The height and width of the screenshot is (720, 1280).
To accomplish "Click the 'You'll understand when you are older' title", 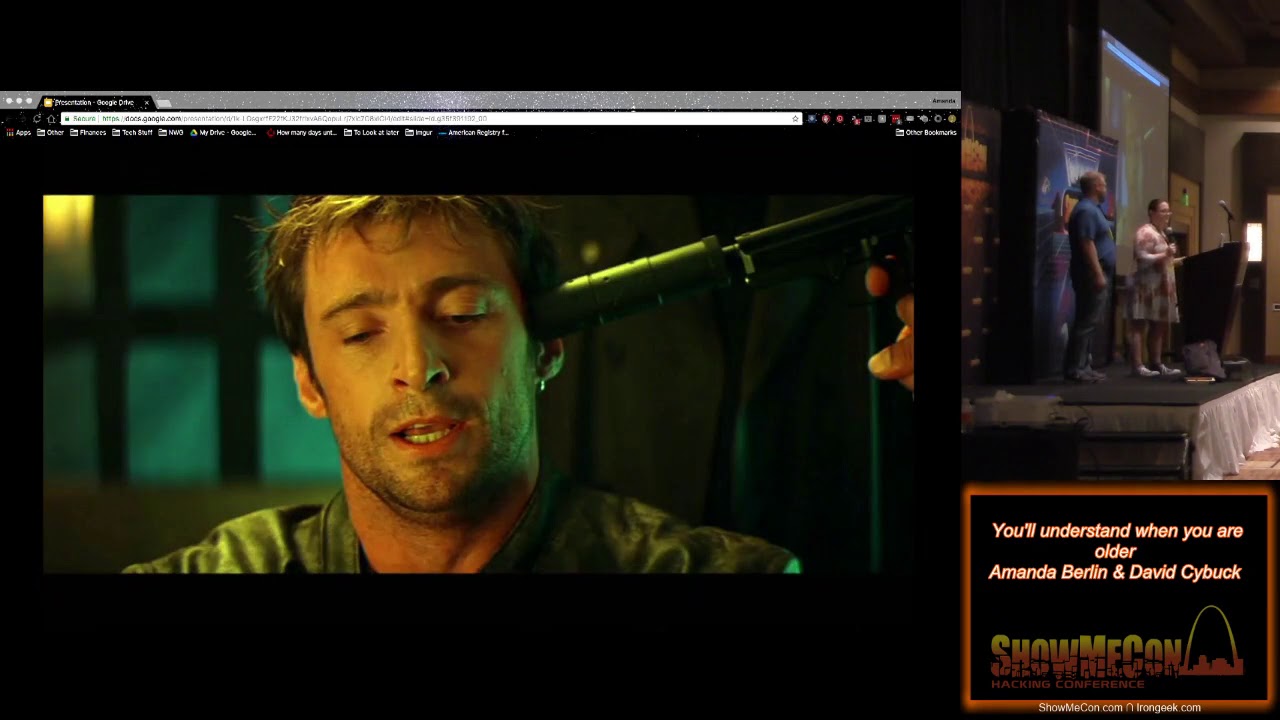I will click(1116, 541).
